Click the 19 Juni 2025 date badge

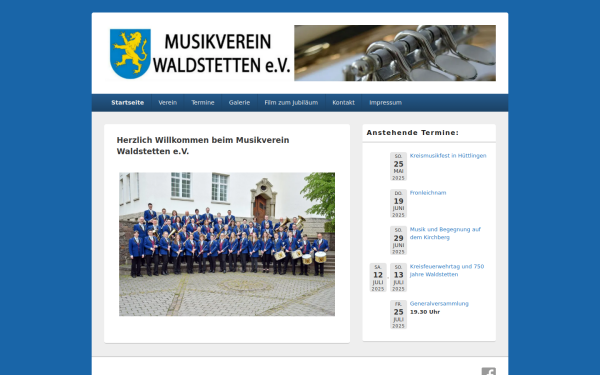(398, 204)
